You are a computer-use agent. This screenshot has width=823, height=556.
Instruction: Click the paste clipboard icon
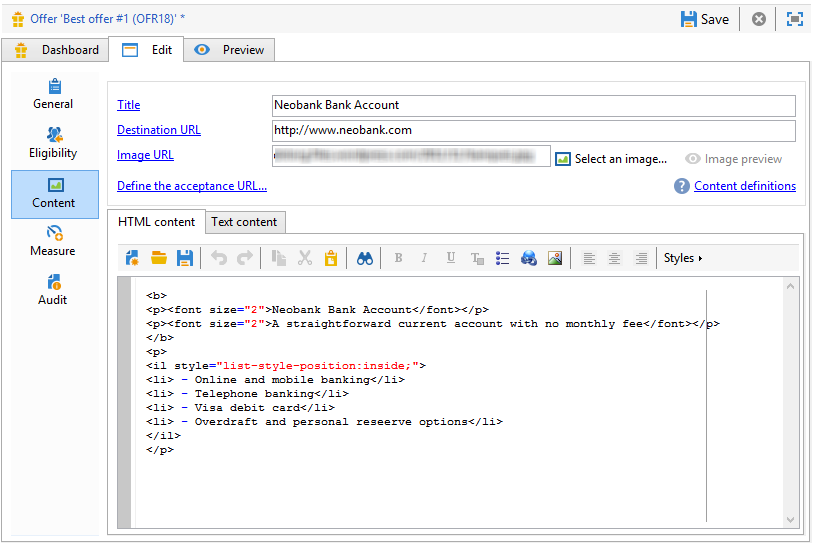(331, 258)
